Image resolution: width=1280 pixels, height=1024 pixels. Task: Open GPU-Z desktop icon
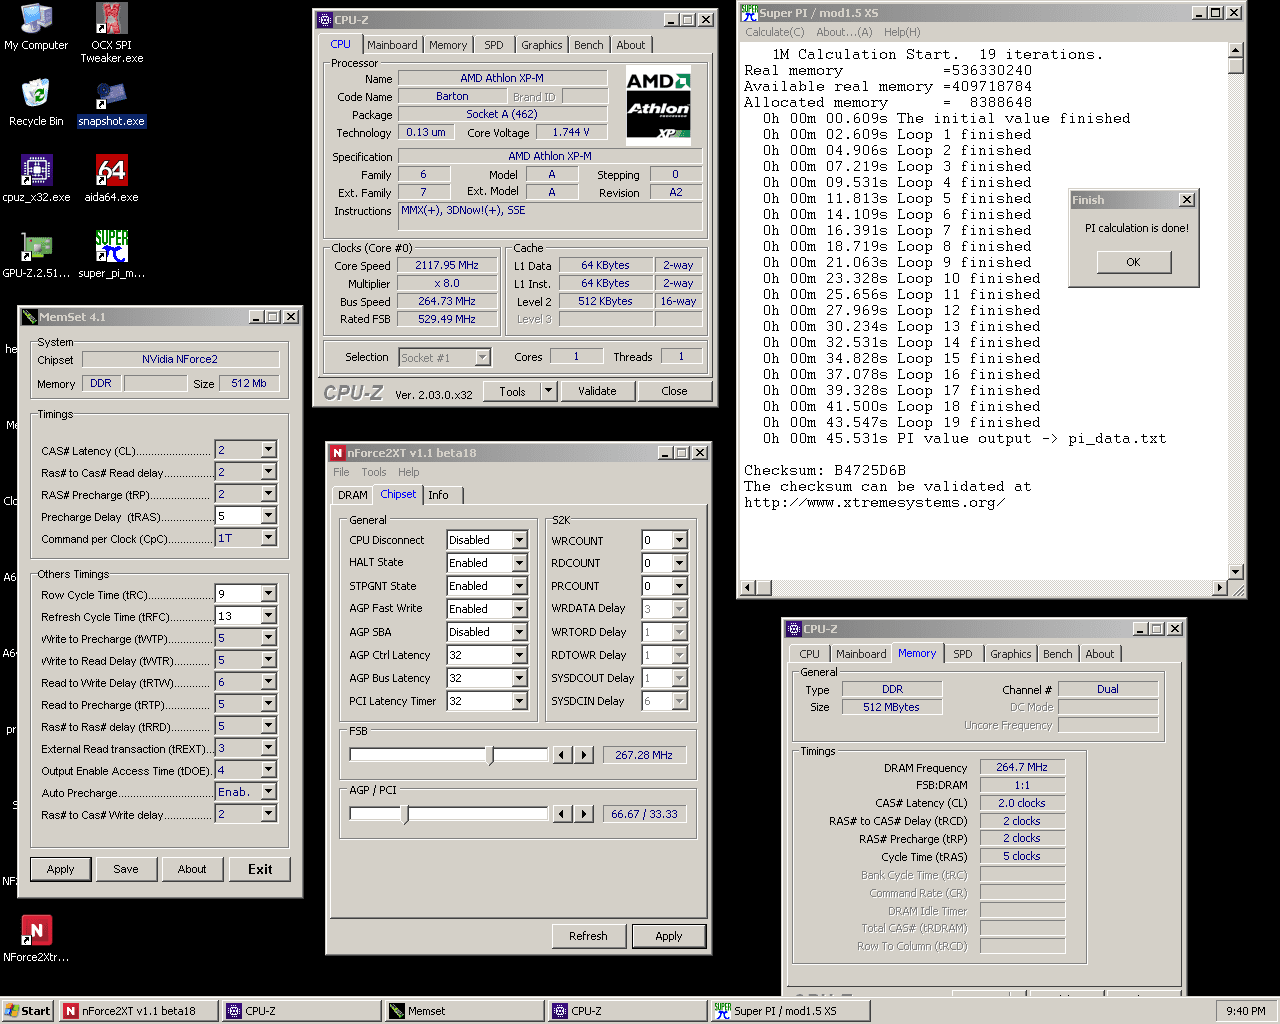pyautogui.click(x=36, y=255)
